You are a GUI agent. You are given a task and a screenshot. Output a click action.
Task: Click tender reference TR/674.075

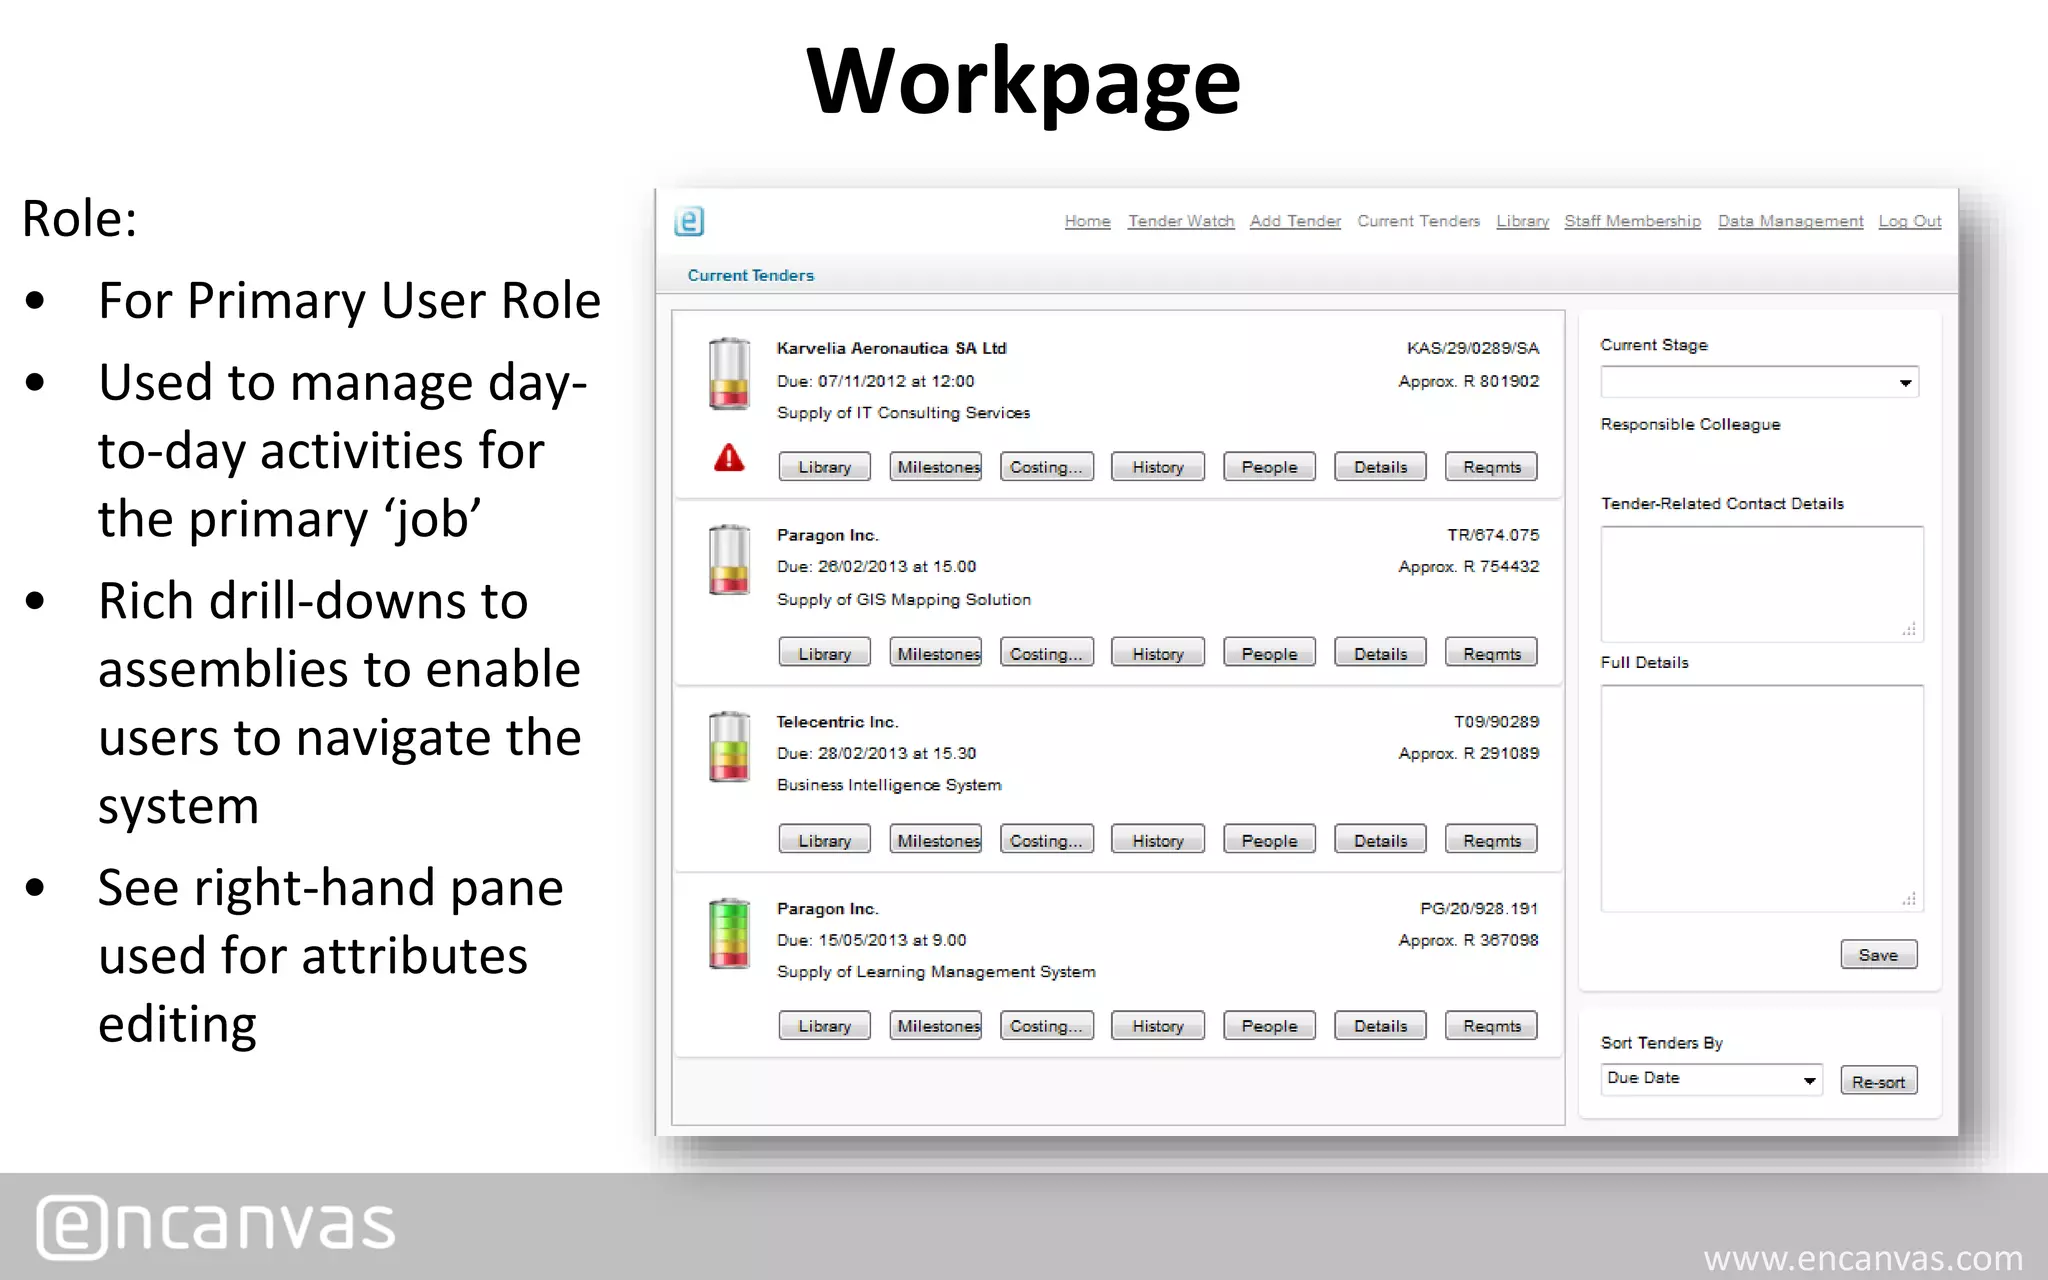[x=1493, y=535]
